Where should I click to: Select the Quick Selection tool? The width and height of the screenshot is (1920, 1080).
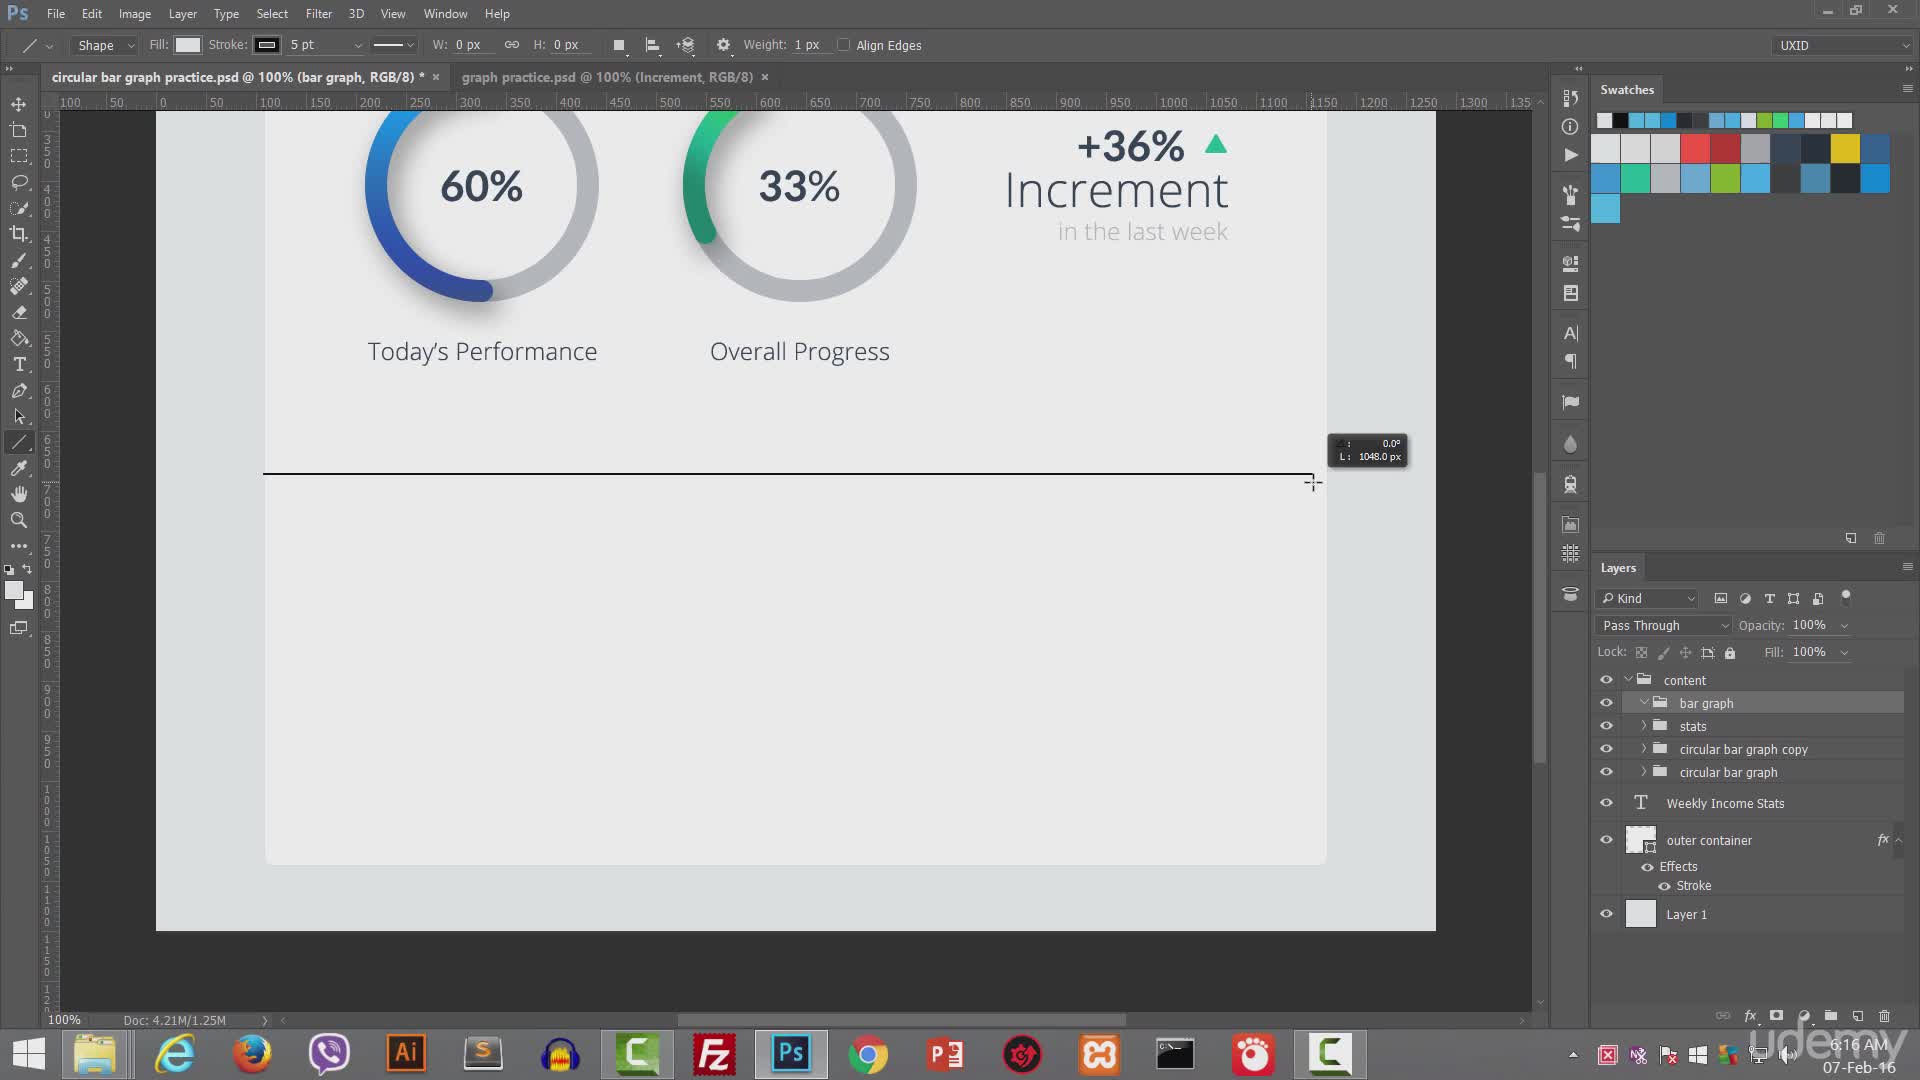click(19, 208)
